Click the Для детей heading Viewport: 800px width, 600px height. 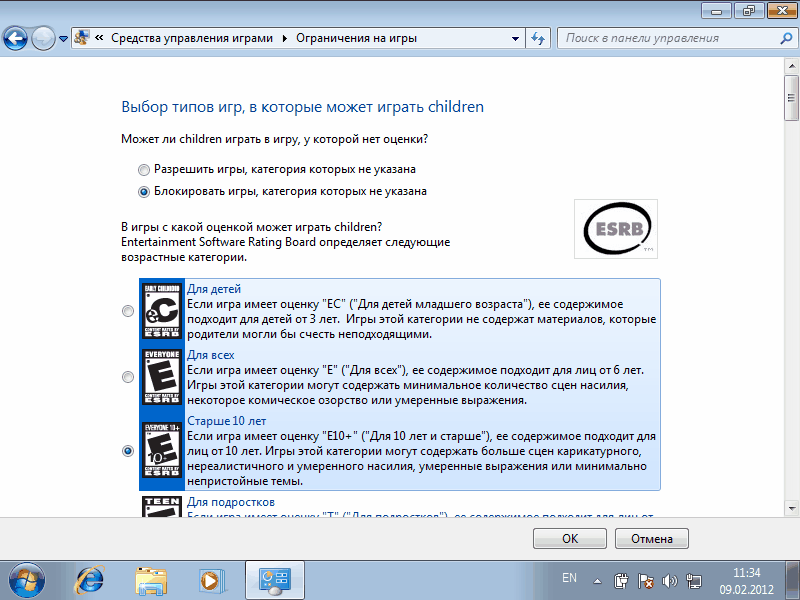(214, 289)
